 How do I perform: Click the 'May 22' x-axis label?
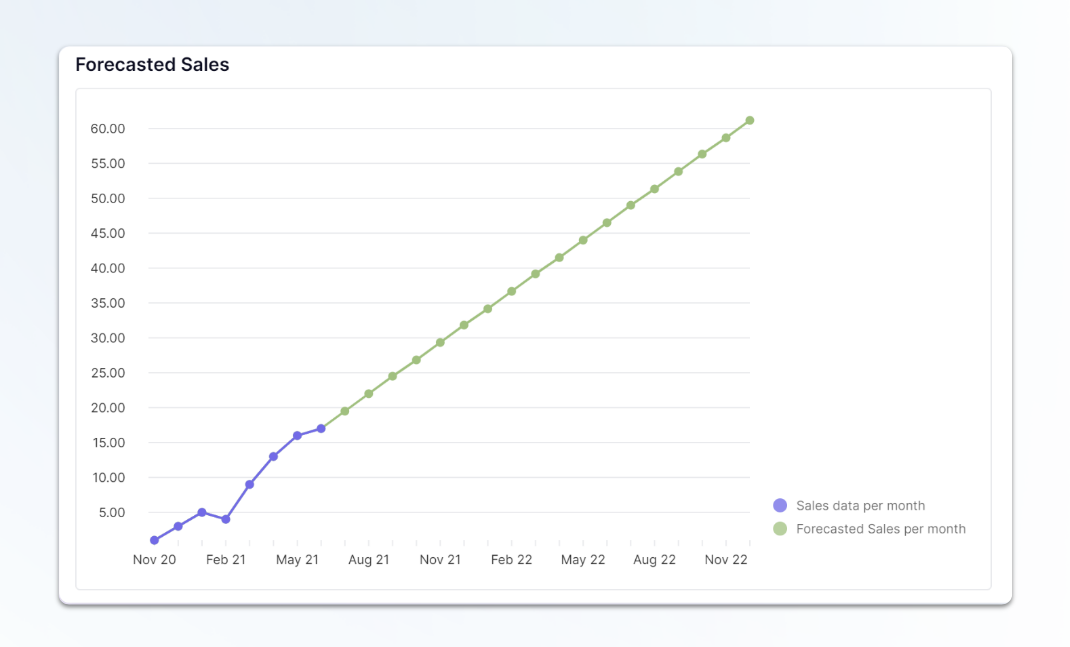[x=583, y=560]
